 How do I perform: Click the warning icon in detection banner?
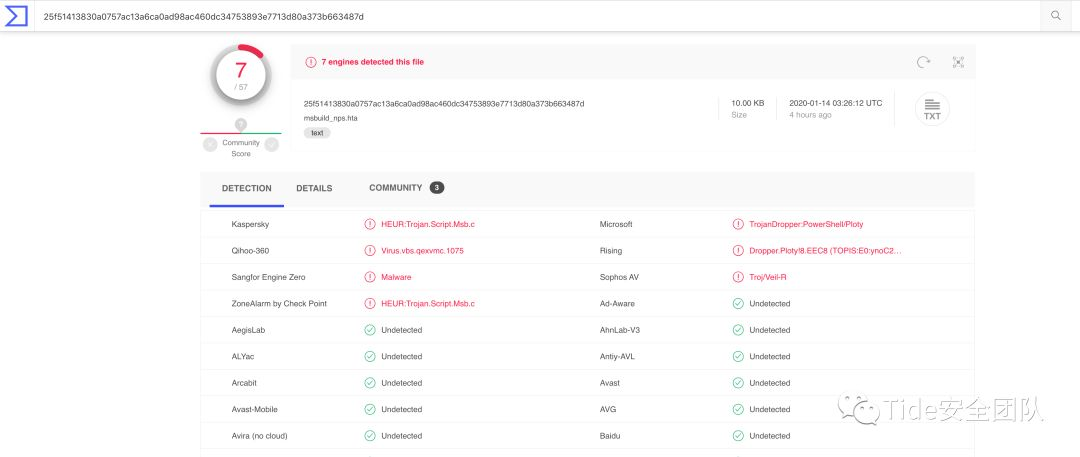[x=311, y=62]
